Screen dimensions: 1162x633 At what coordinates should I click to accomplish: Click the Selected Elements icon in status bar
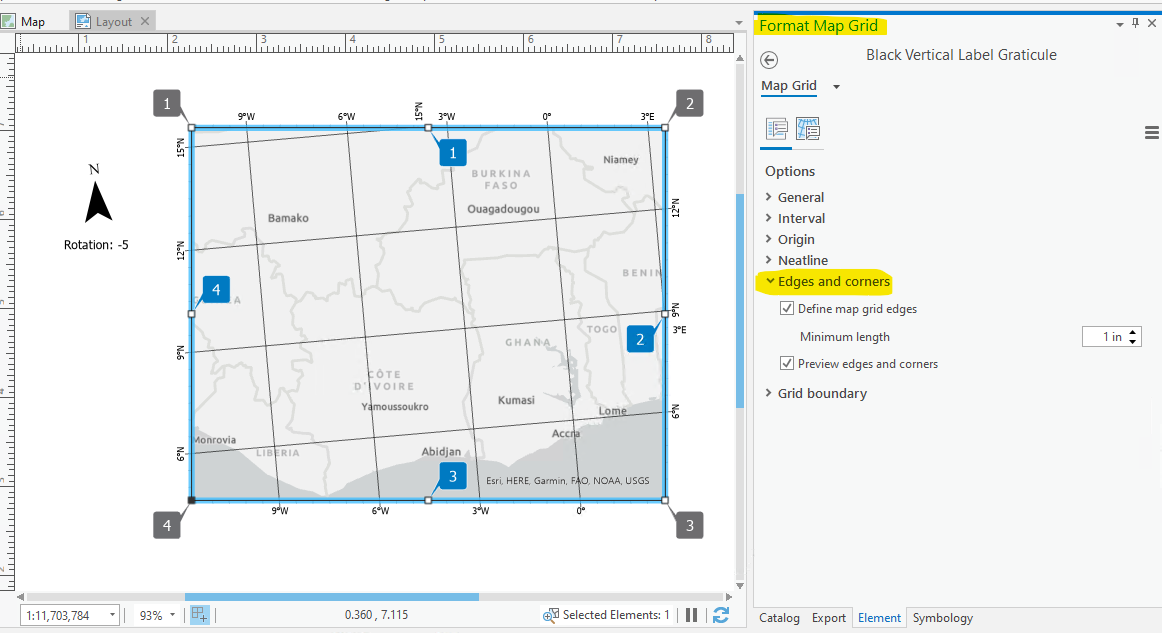click(549, 614)
